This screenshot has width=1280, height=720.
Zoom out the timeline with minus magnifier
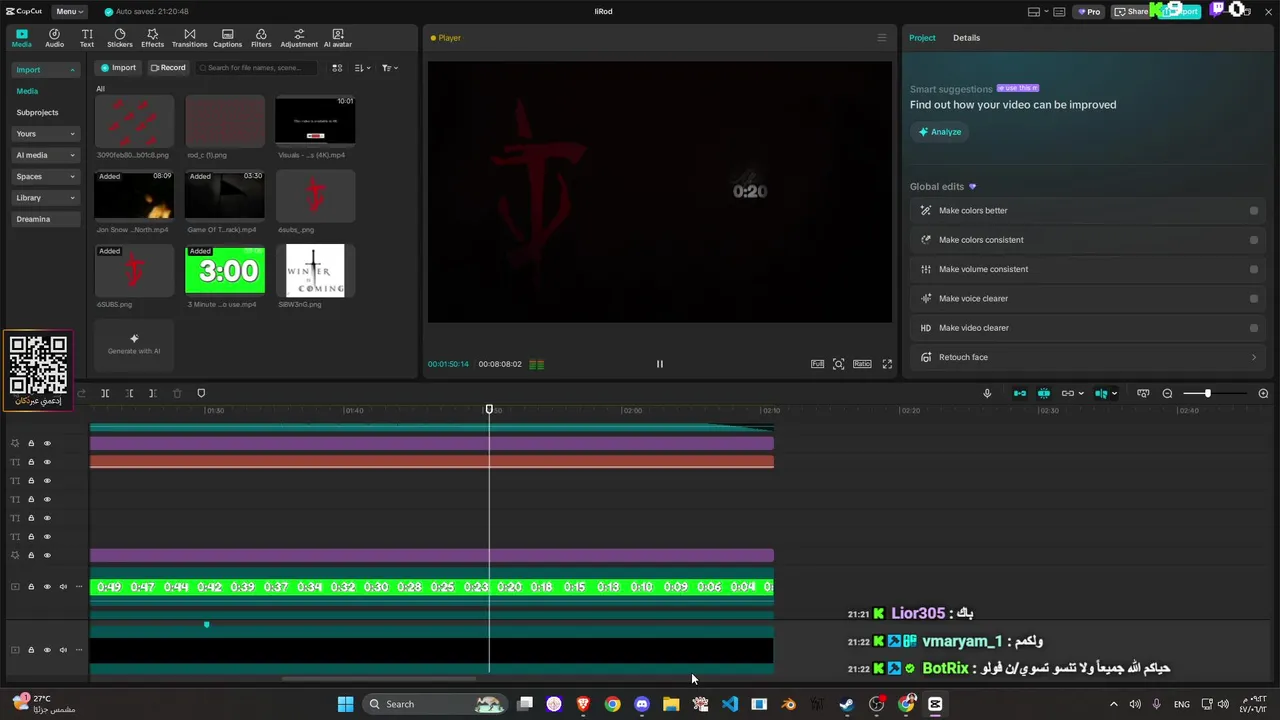[x=1167, y=393]
